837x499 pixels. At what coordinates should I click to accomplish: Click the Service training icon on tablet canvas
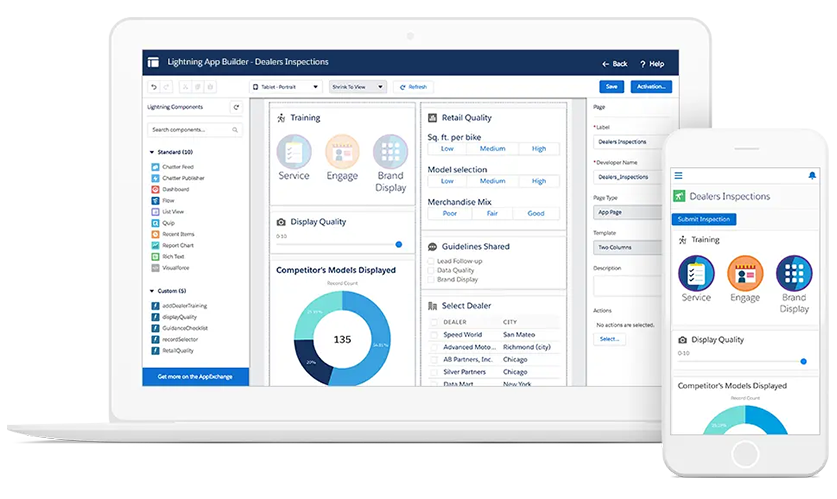click(294, 151)
